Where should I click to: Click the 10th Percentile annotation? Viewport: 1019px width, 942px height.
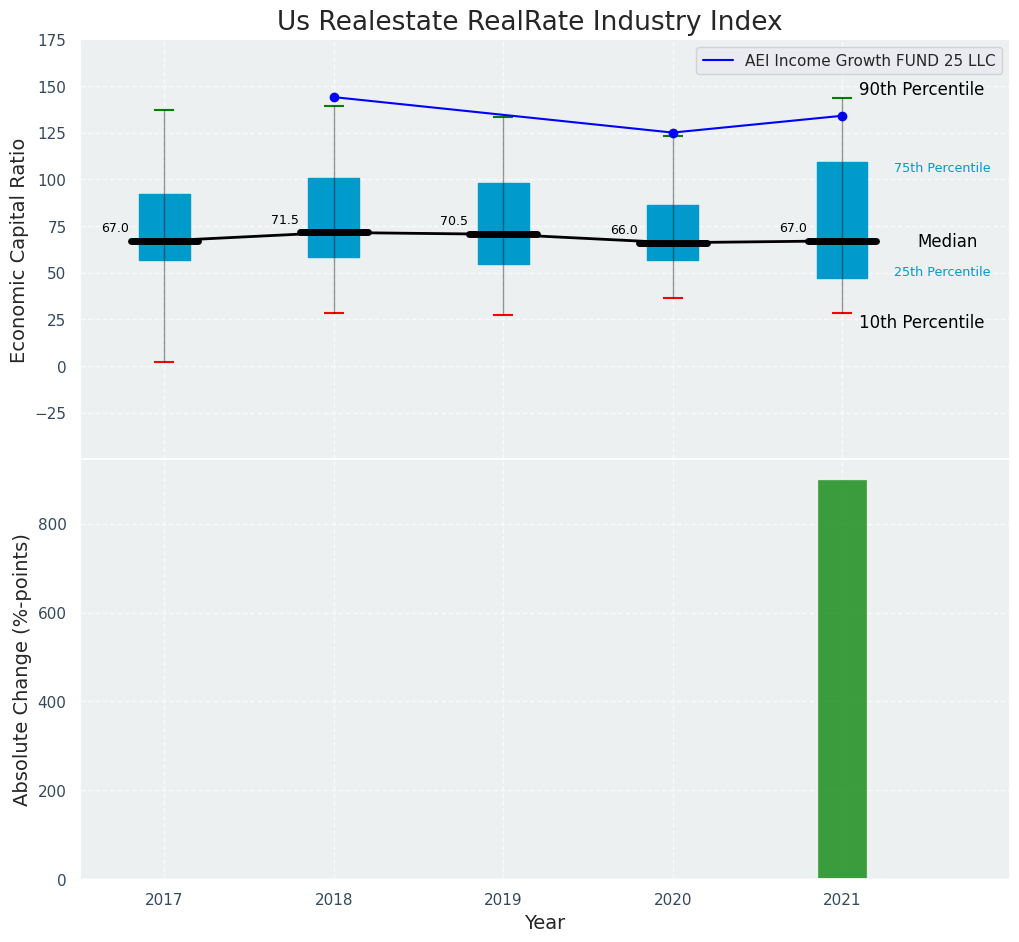(921, 322)
